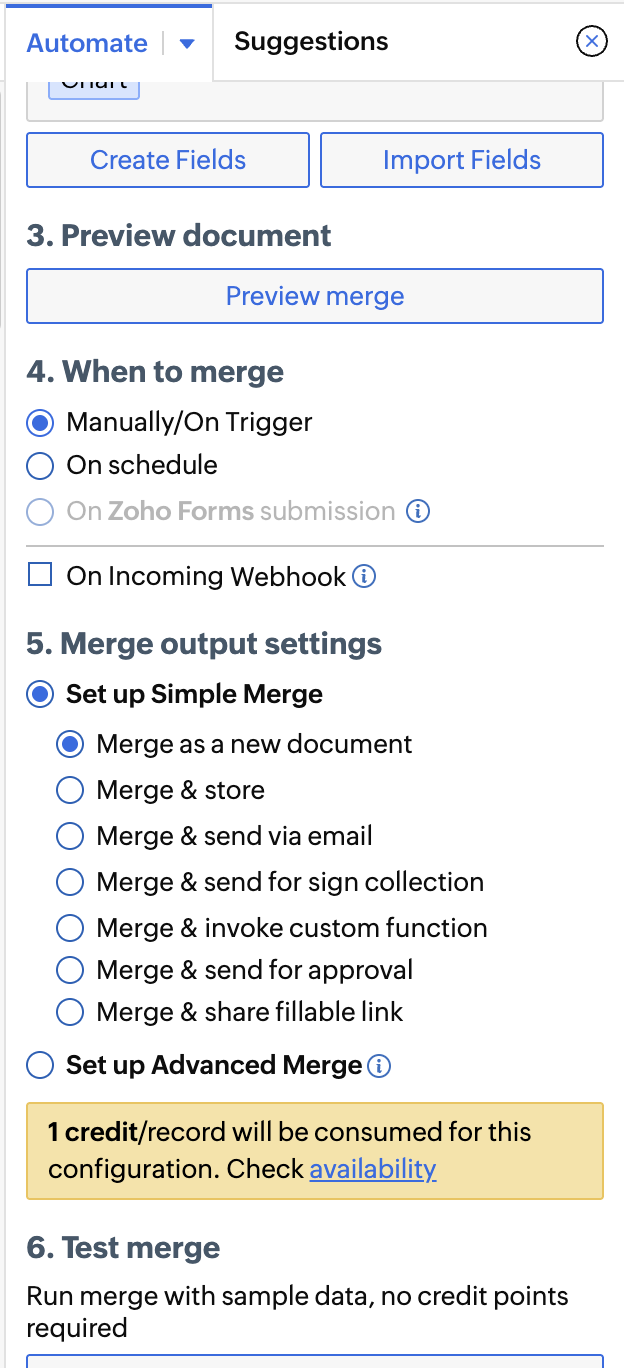This screenshot has width=624, height=1368.
Task: Close the Automate side panel
Action: pos(592,41)
